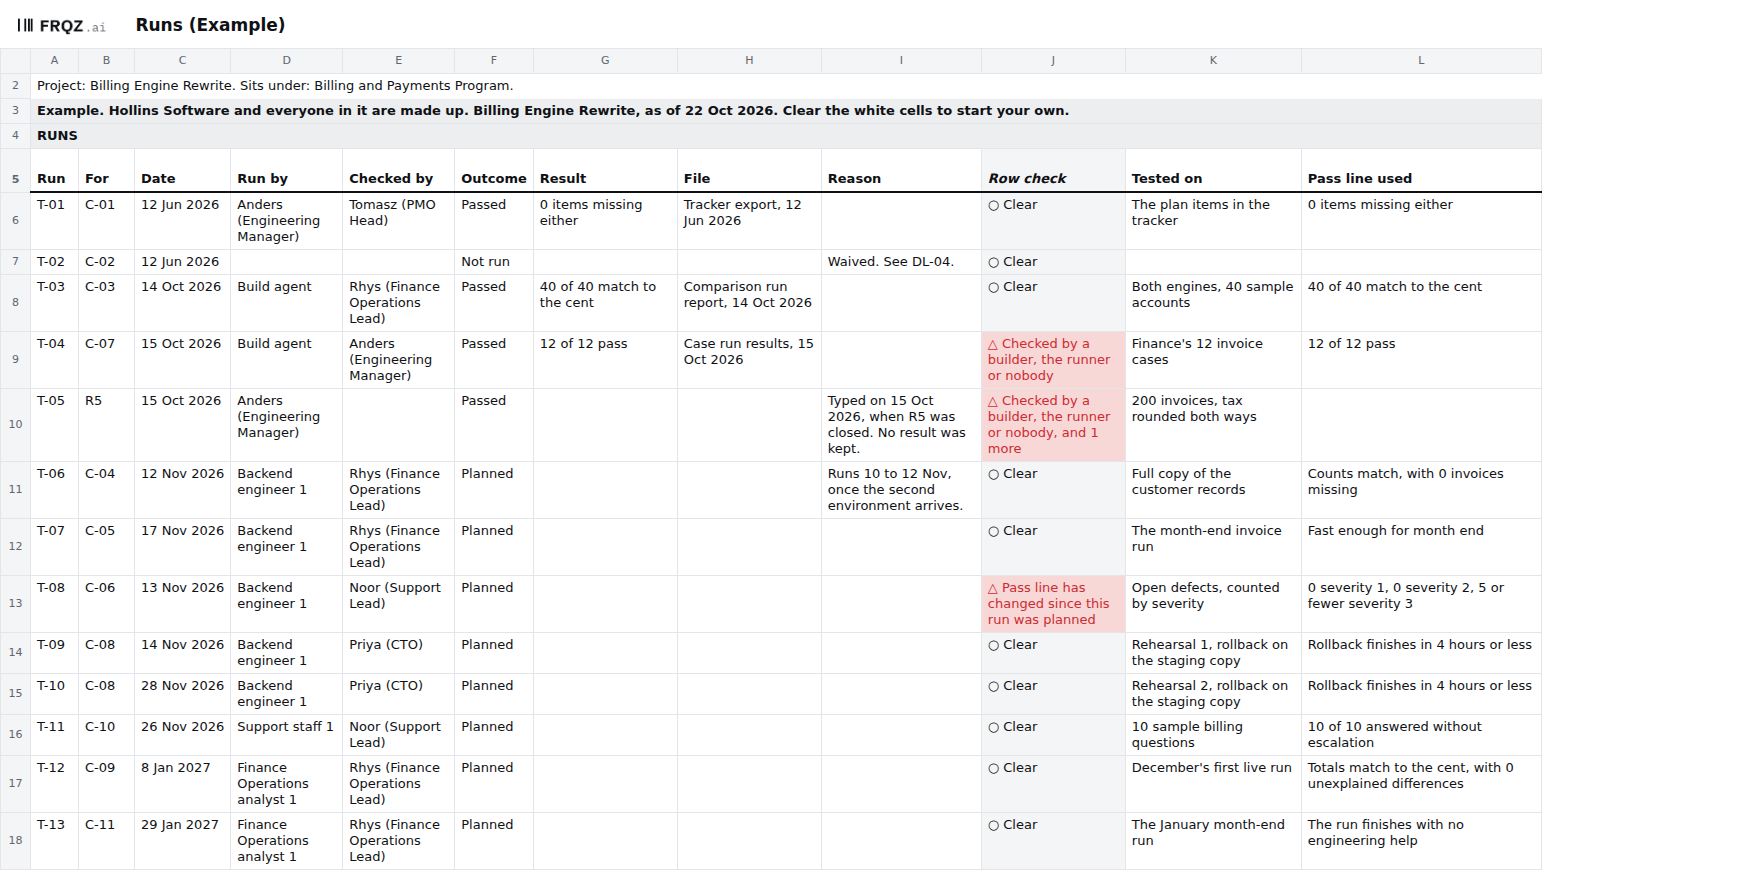Click the "Support staff 1" cell
Image resolution: width=1742 pixels, height=886 pixels.
pyautogui.click(x=286, y=735)
